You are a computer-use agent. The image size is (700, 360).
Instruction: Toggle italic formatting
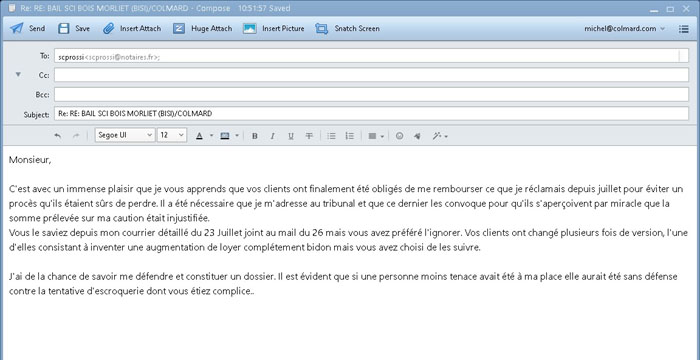point(272,136)
